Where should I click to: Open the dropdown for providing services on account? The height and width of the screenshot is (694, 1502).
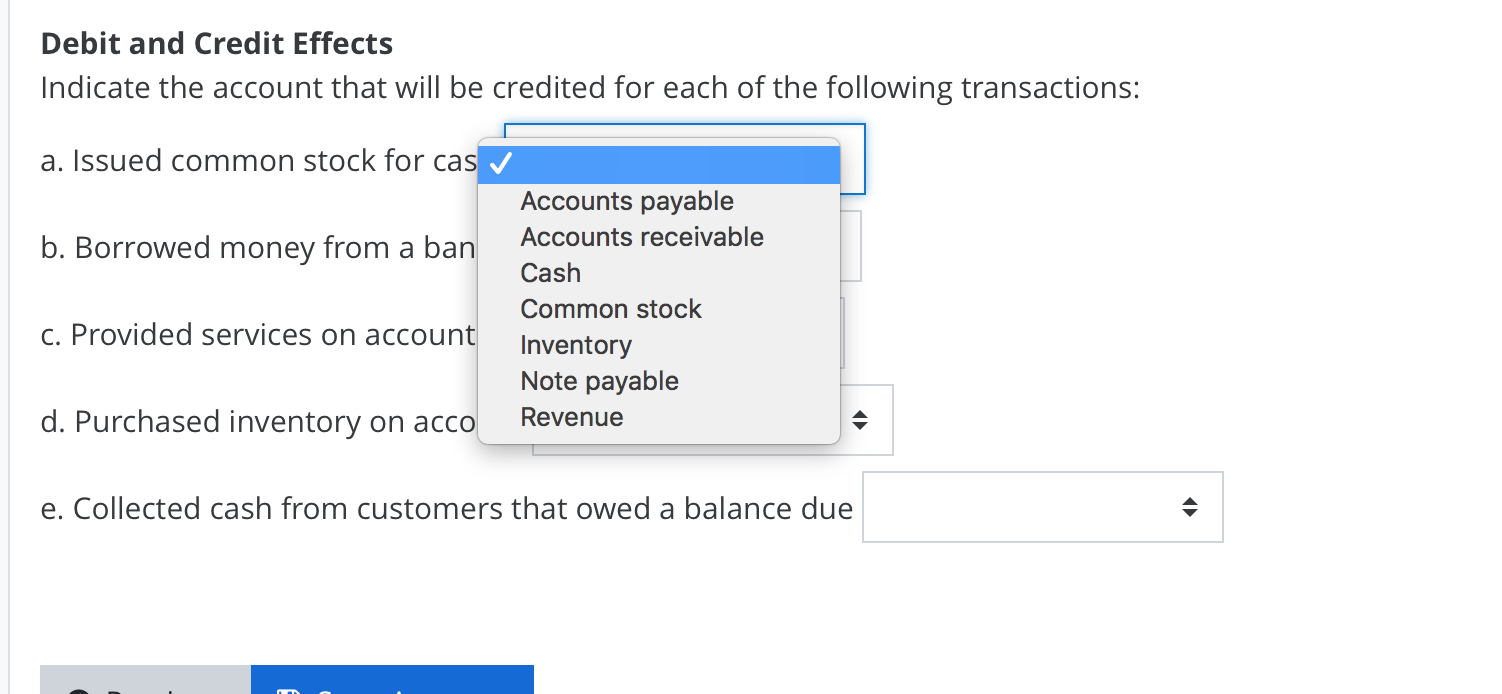point(843,333)
